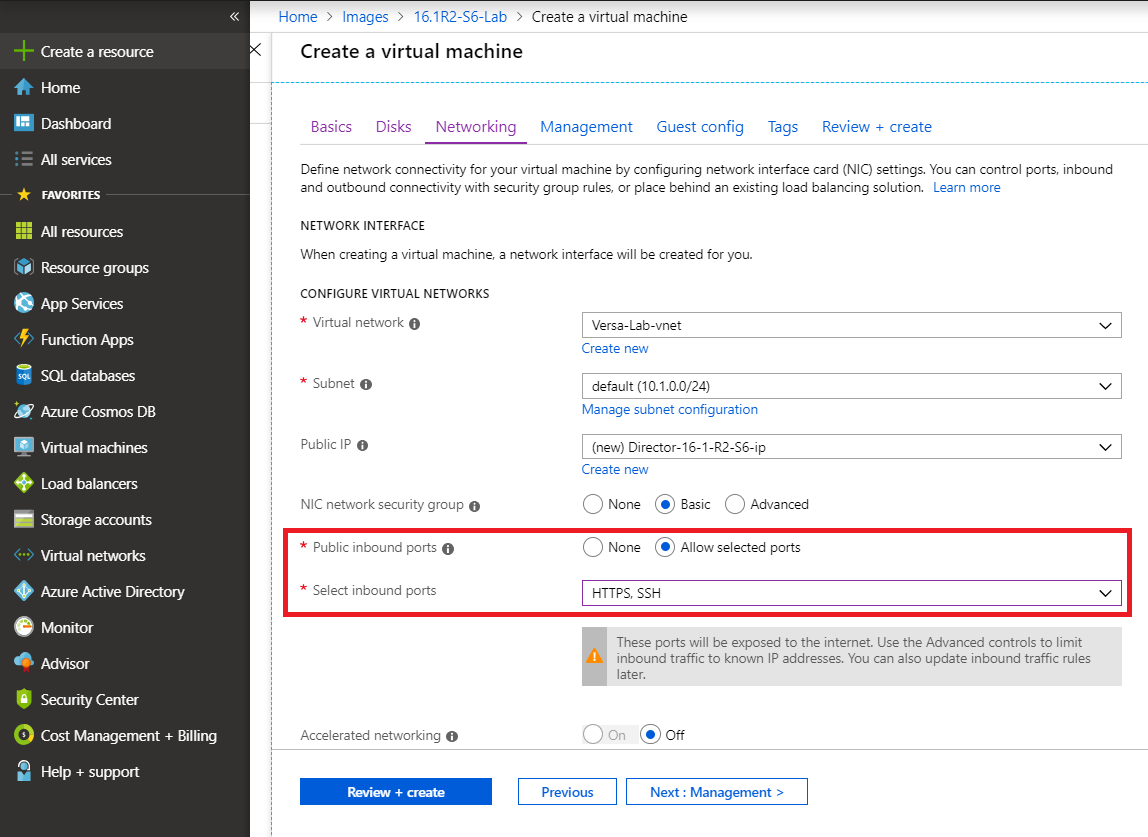1148x837 pixels.
Task: Open the Public IP dropdown
Action: point(851,447)
